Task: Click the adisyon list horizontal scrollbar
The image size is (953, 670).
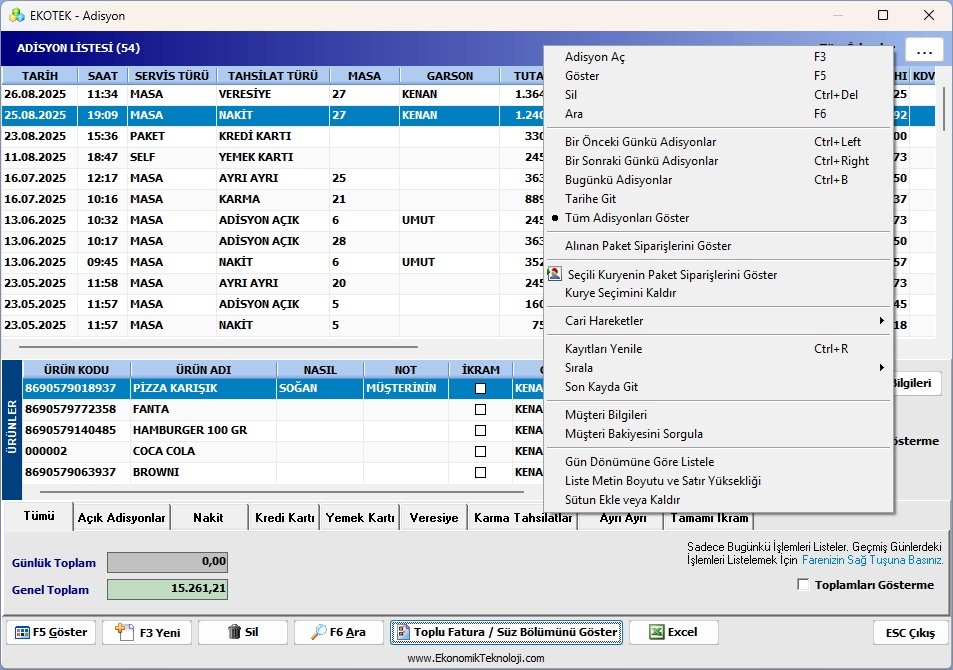Action: [x=218, y=347]
